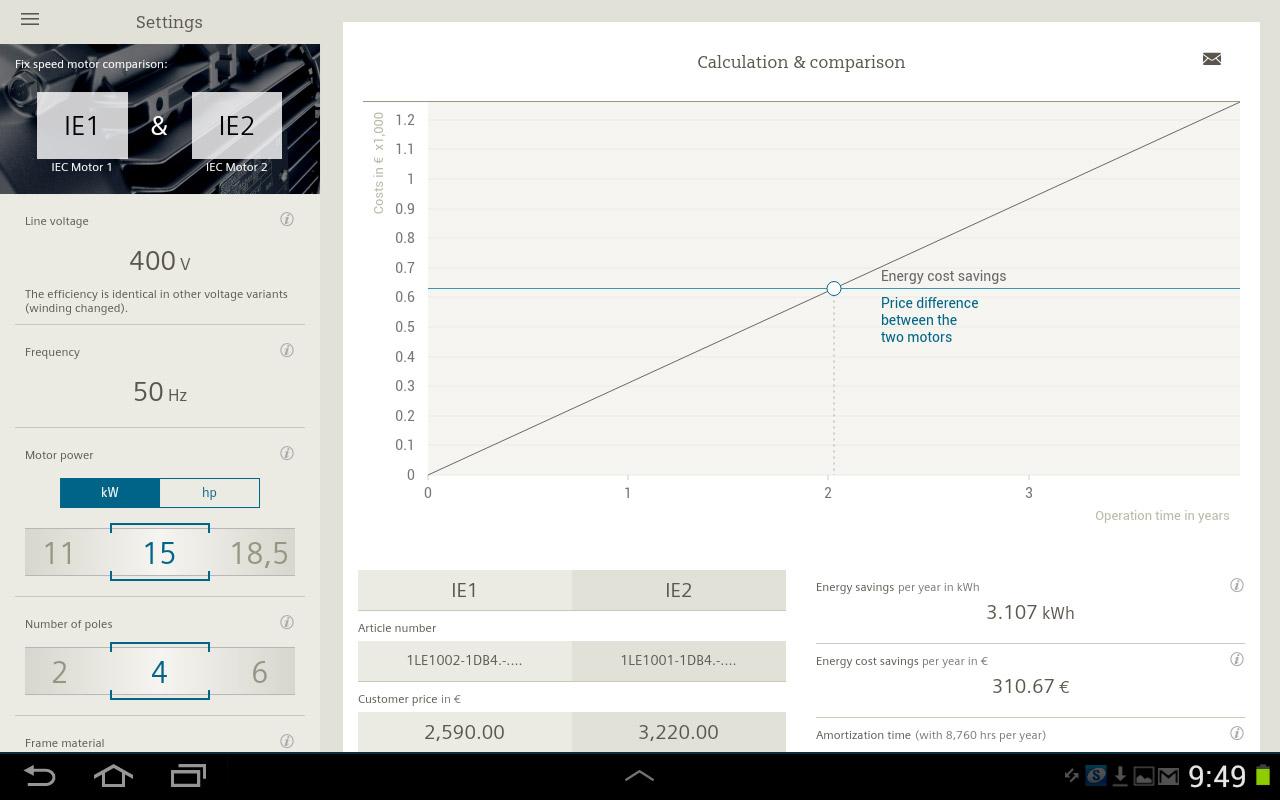1280x800 pixels.
Task: Open the picture notification icon
Action: [x=1143, y=776]
